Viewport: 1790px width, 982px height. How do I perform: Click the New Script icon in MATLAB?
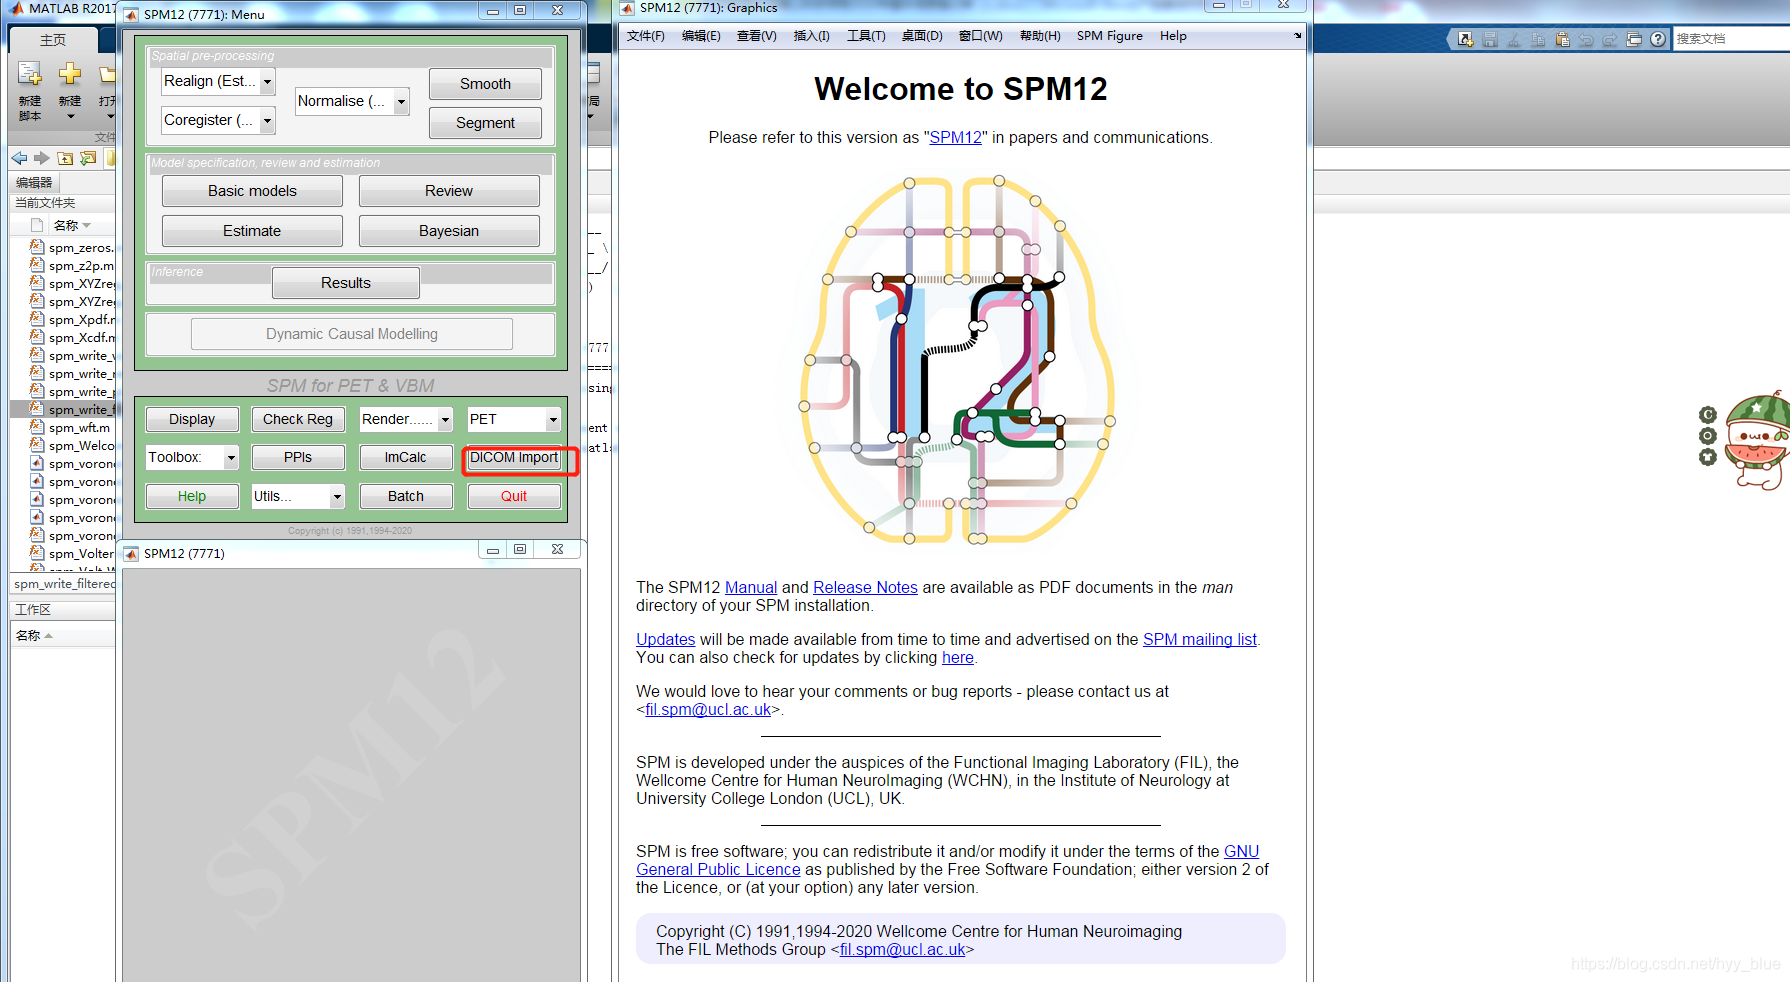[x=30, y=74]
